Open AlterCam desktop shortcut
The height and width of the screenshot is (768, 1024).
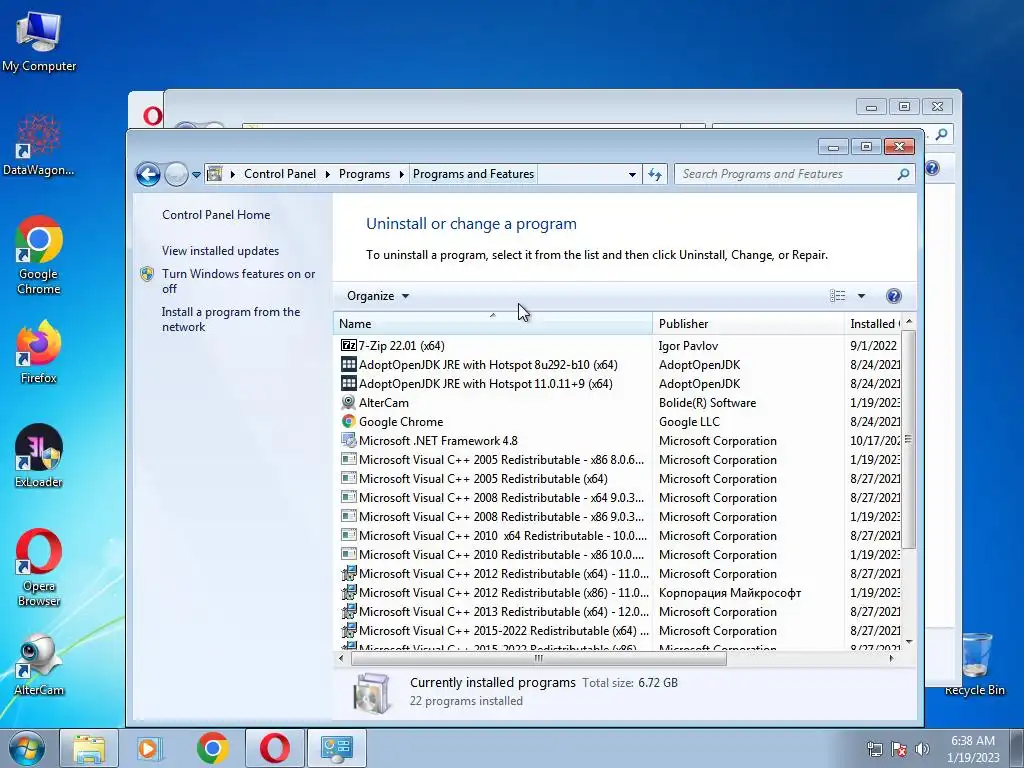(x=39, y=665)
